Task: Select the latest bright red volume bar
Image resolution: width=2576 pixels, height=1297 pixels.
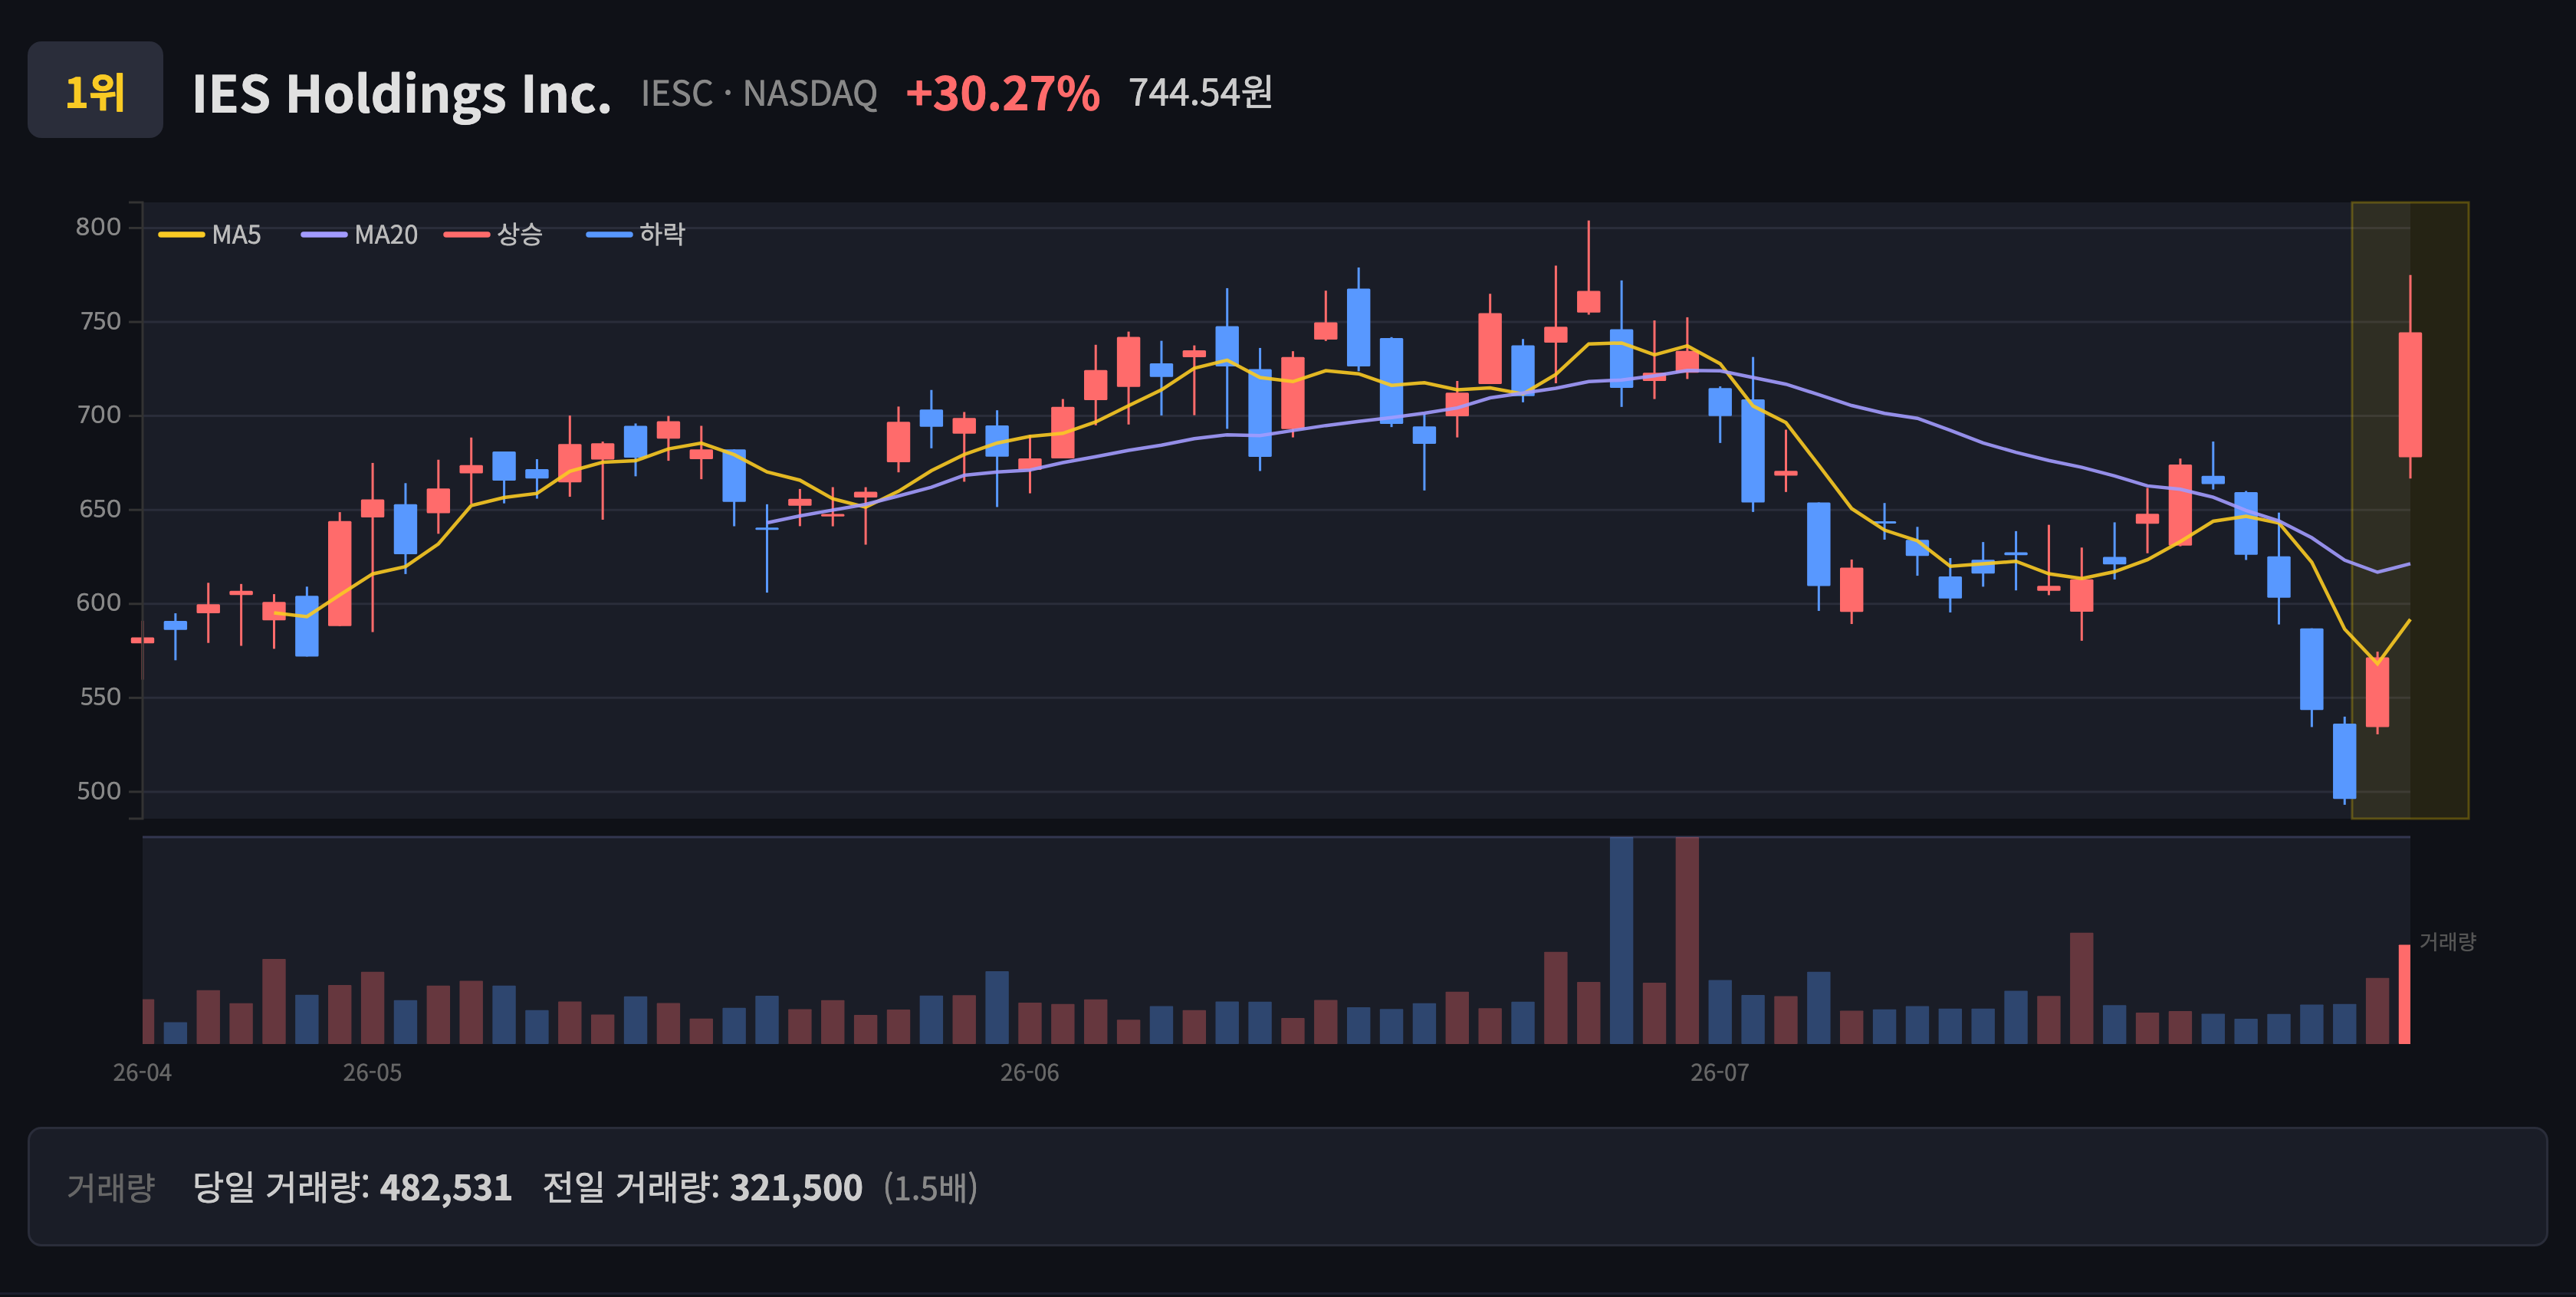Action: 2404,994
